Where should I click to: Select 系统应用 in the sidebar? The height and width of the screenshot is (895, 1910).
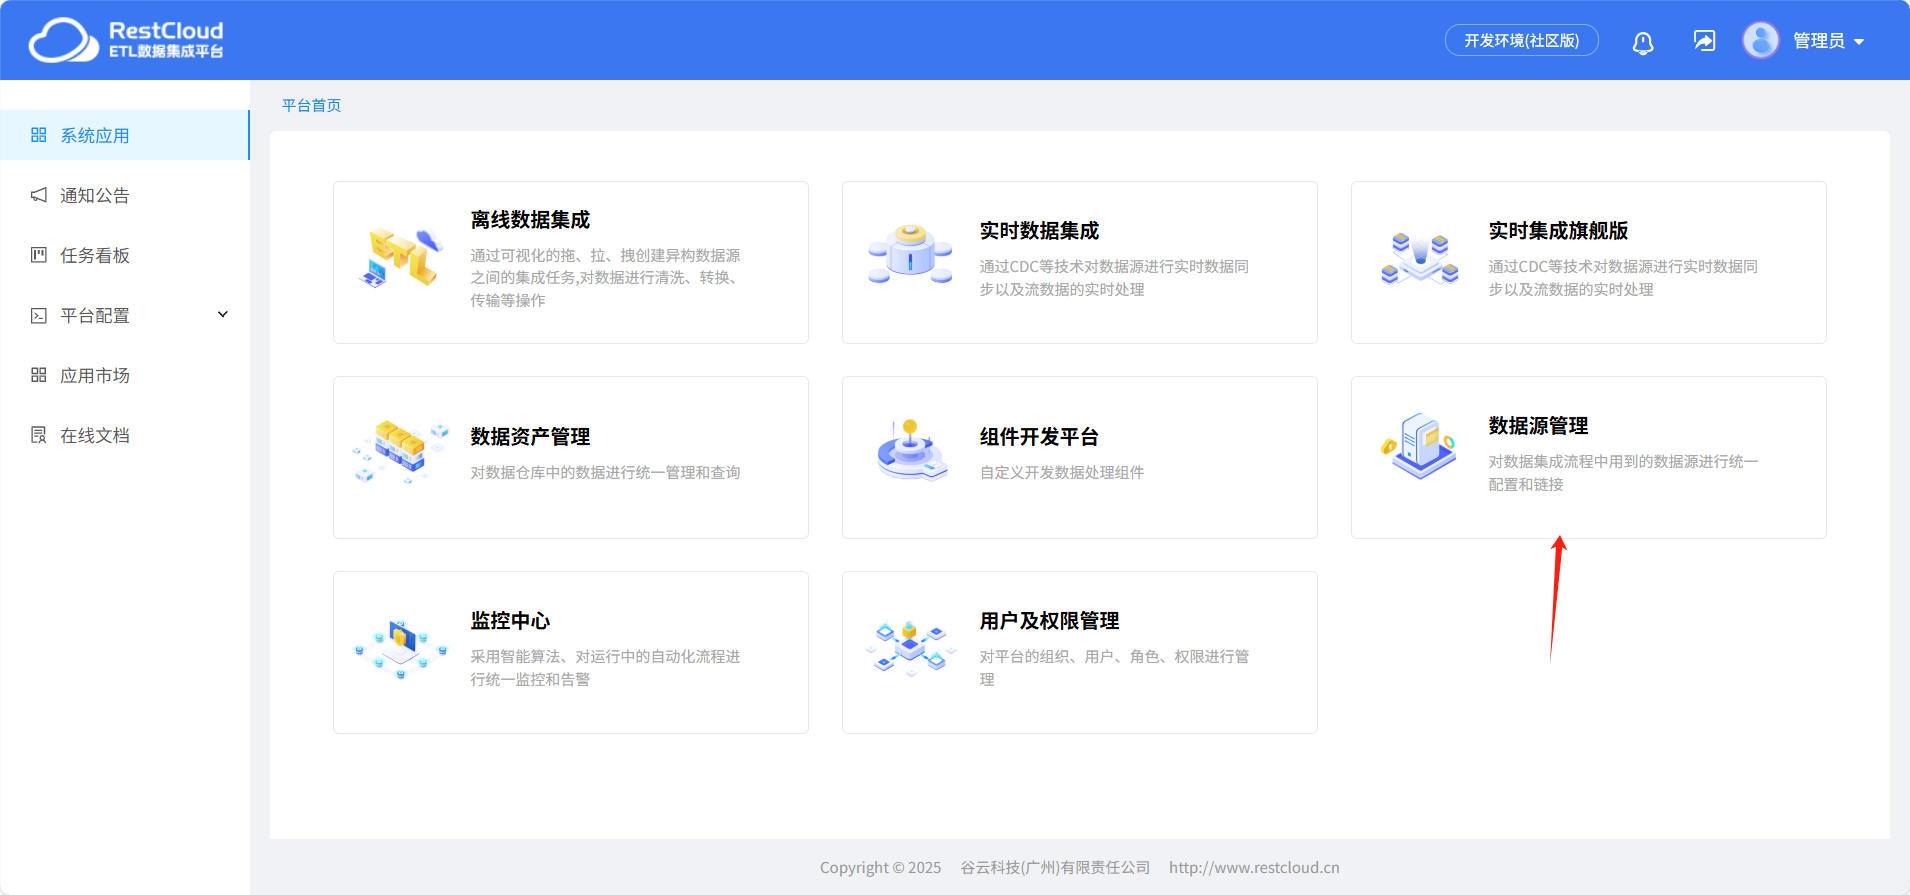[125, 135]
